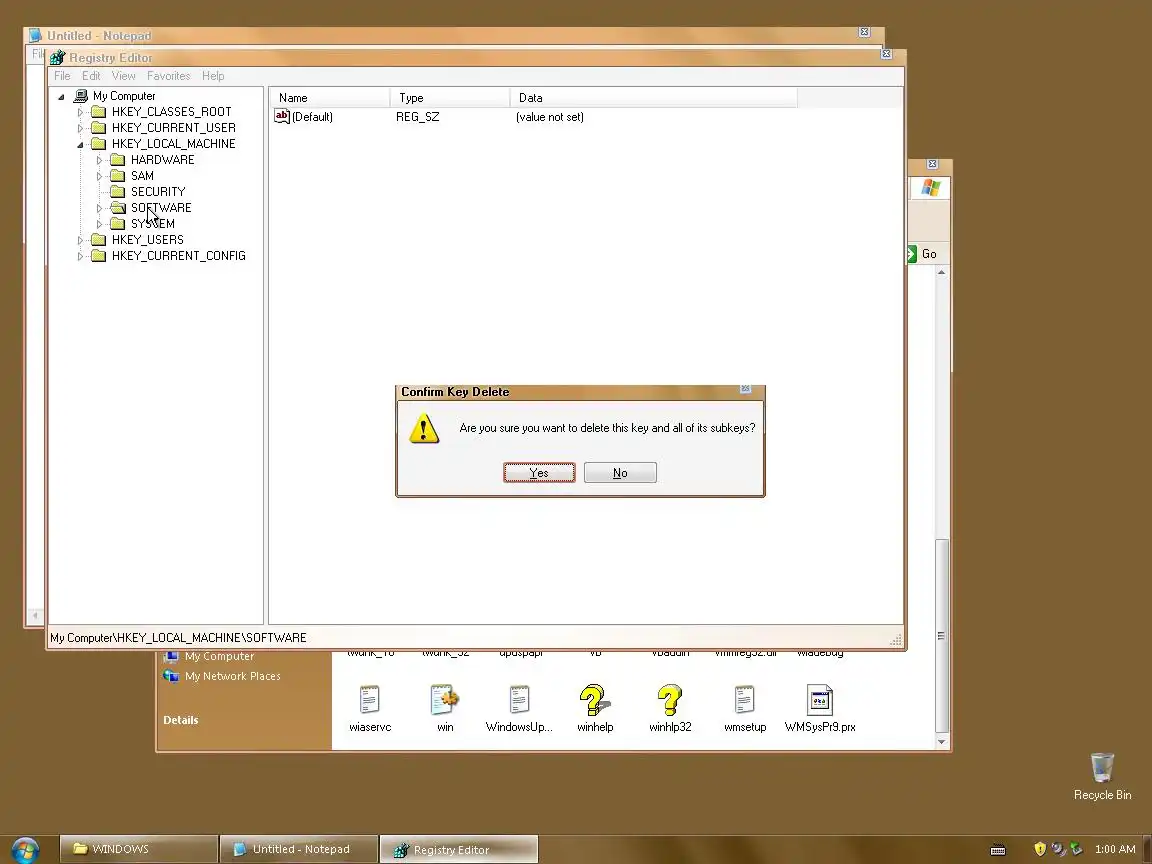
Task: Select the HARDWARE folder icon
Action: click(x=118, y=159)
